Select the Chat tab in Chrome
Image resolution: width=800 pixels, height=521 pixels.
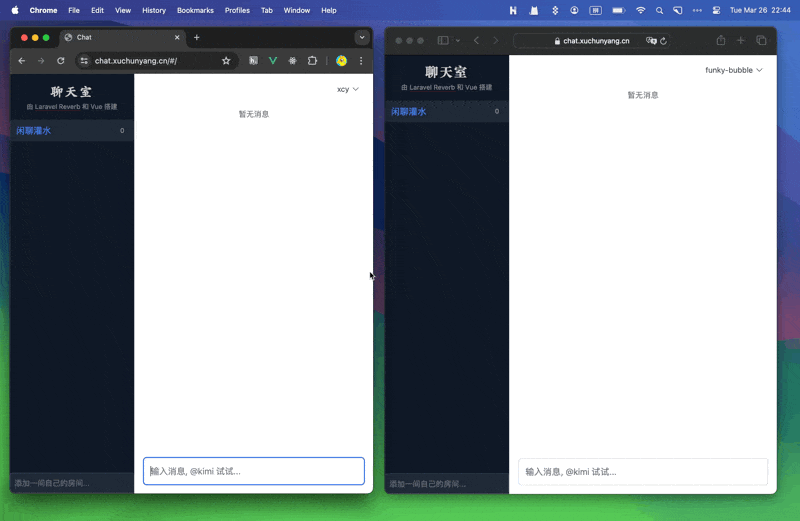pyautogui.click(x=120, y=37)
